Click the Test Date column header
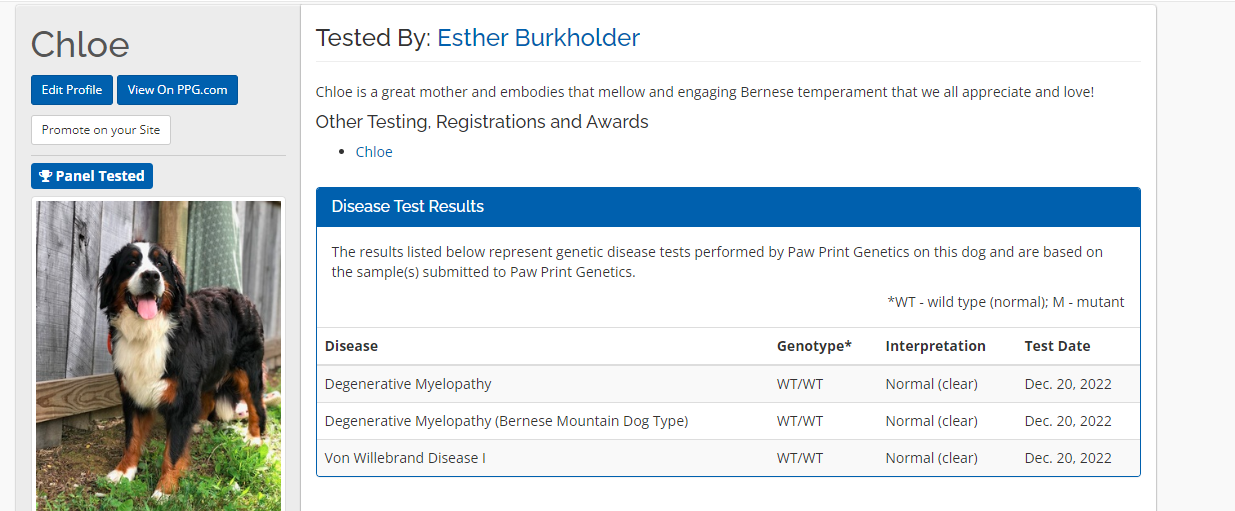 tap(1057, 346)
